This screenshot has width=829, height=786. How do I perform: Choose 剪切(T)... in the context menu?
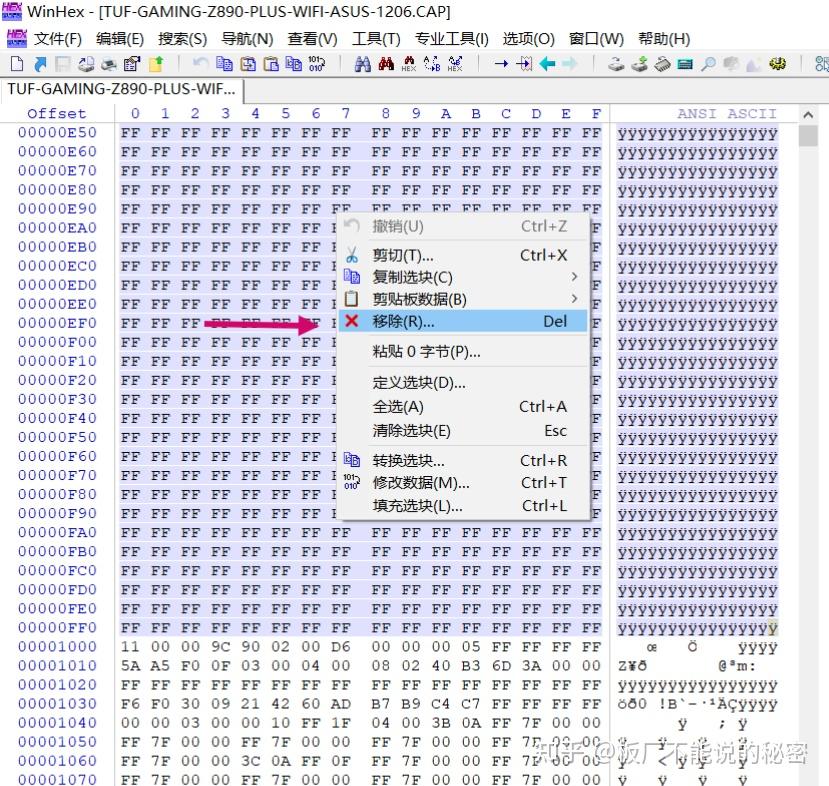pyautogui.click(x=464, y=255)
